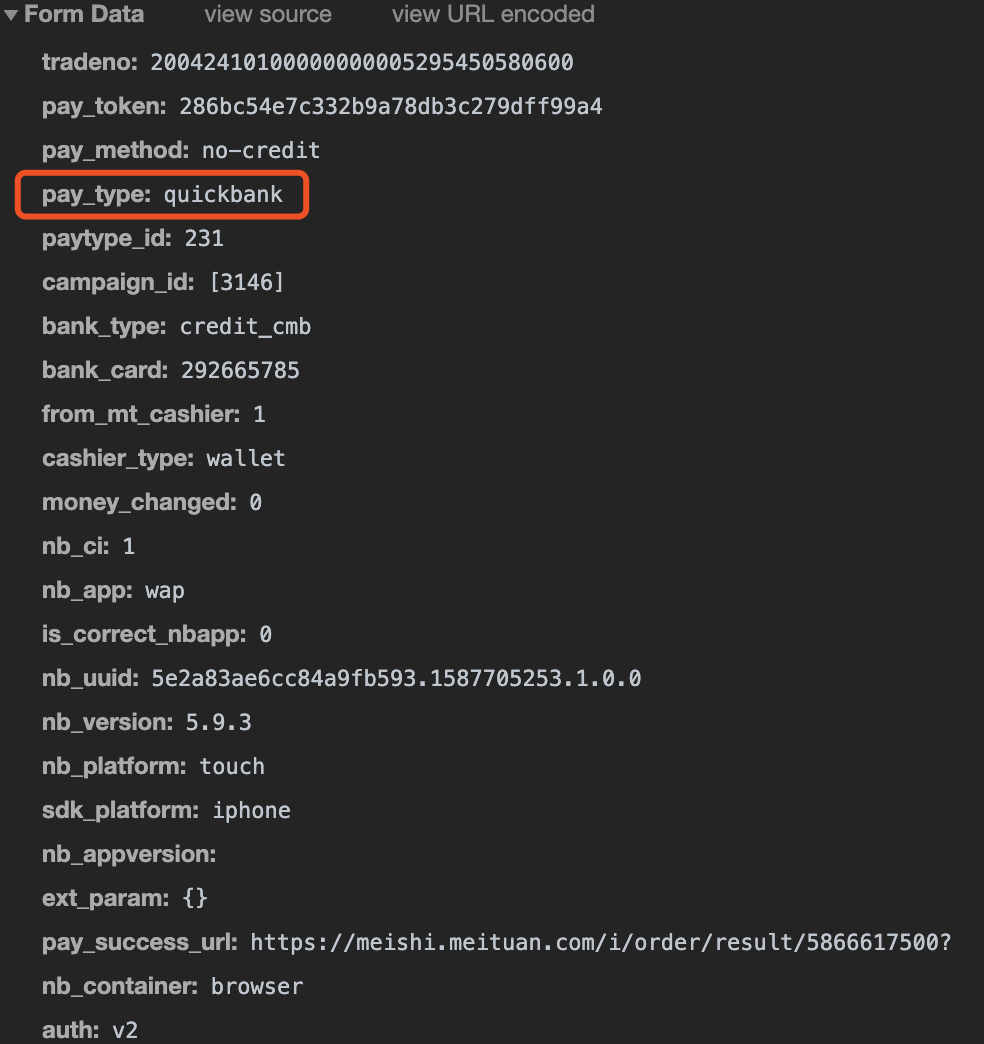This screenshot has height=1044, width=984.
Task: Collapse the Form Data section triangle
Action: (11, 15)
